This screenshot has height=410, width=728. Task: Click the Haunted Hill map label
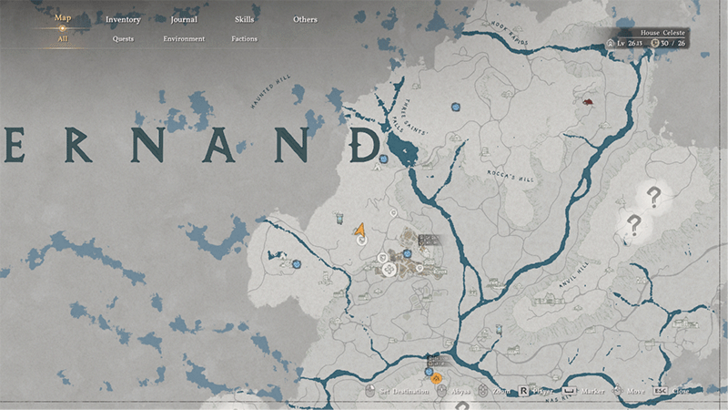271,91
